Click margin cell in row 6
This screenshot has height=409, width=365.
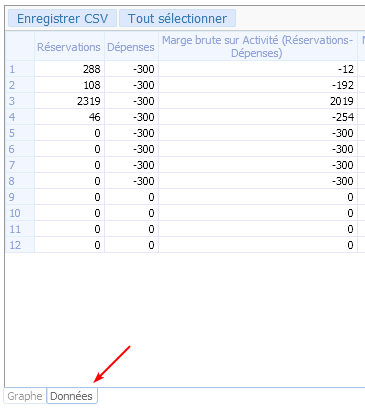coord(258,149)
